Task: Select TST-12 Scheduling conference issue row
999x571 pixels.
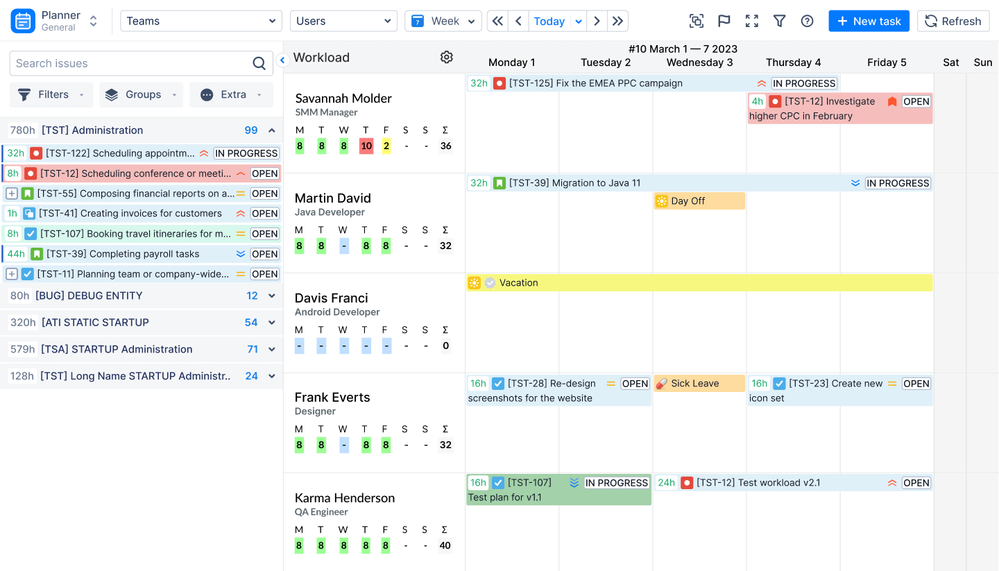Action: click(x=141, y=173)
